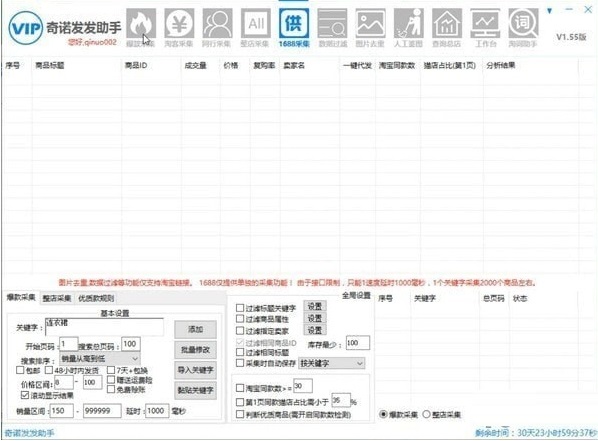Open the 图片去重 picture icon
598x441 pixels.
click(370, 24)
